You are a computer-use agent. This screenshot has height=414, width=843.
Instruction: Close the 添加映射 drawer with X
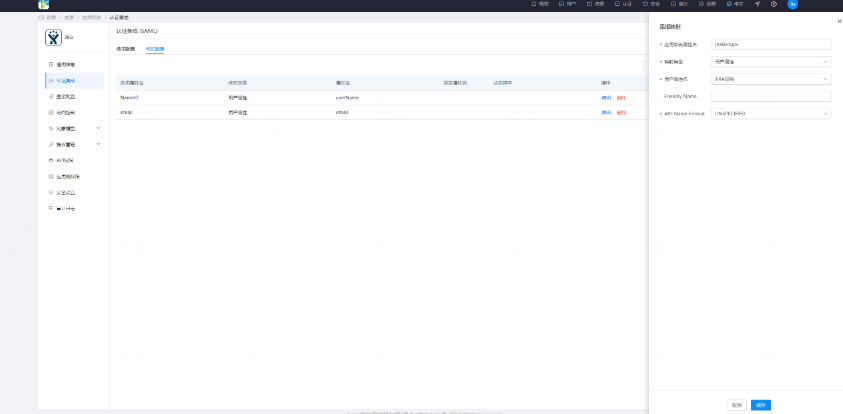tap(838, 21)
